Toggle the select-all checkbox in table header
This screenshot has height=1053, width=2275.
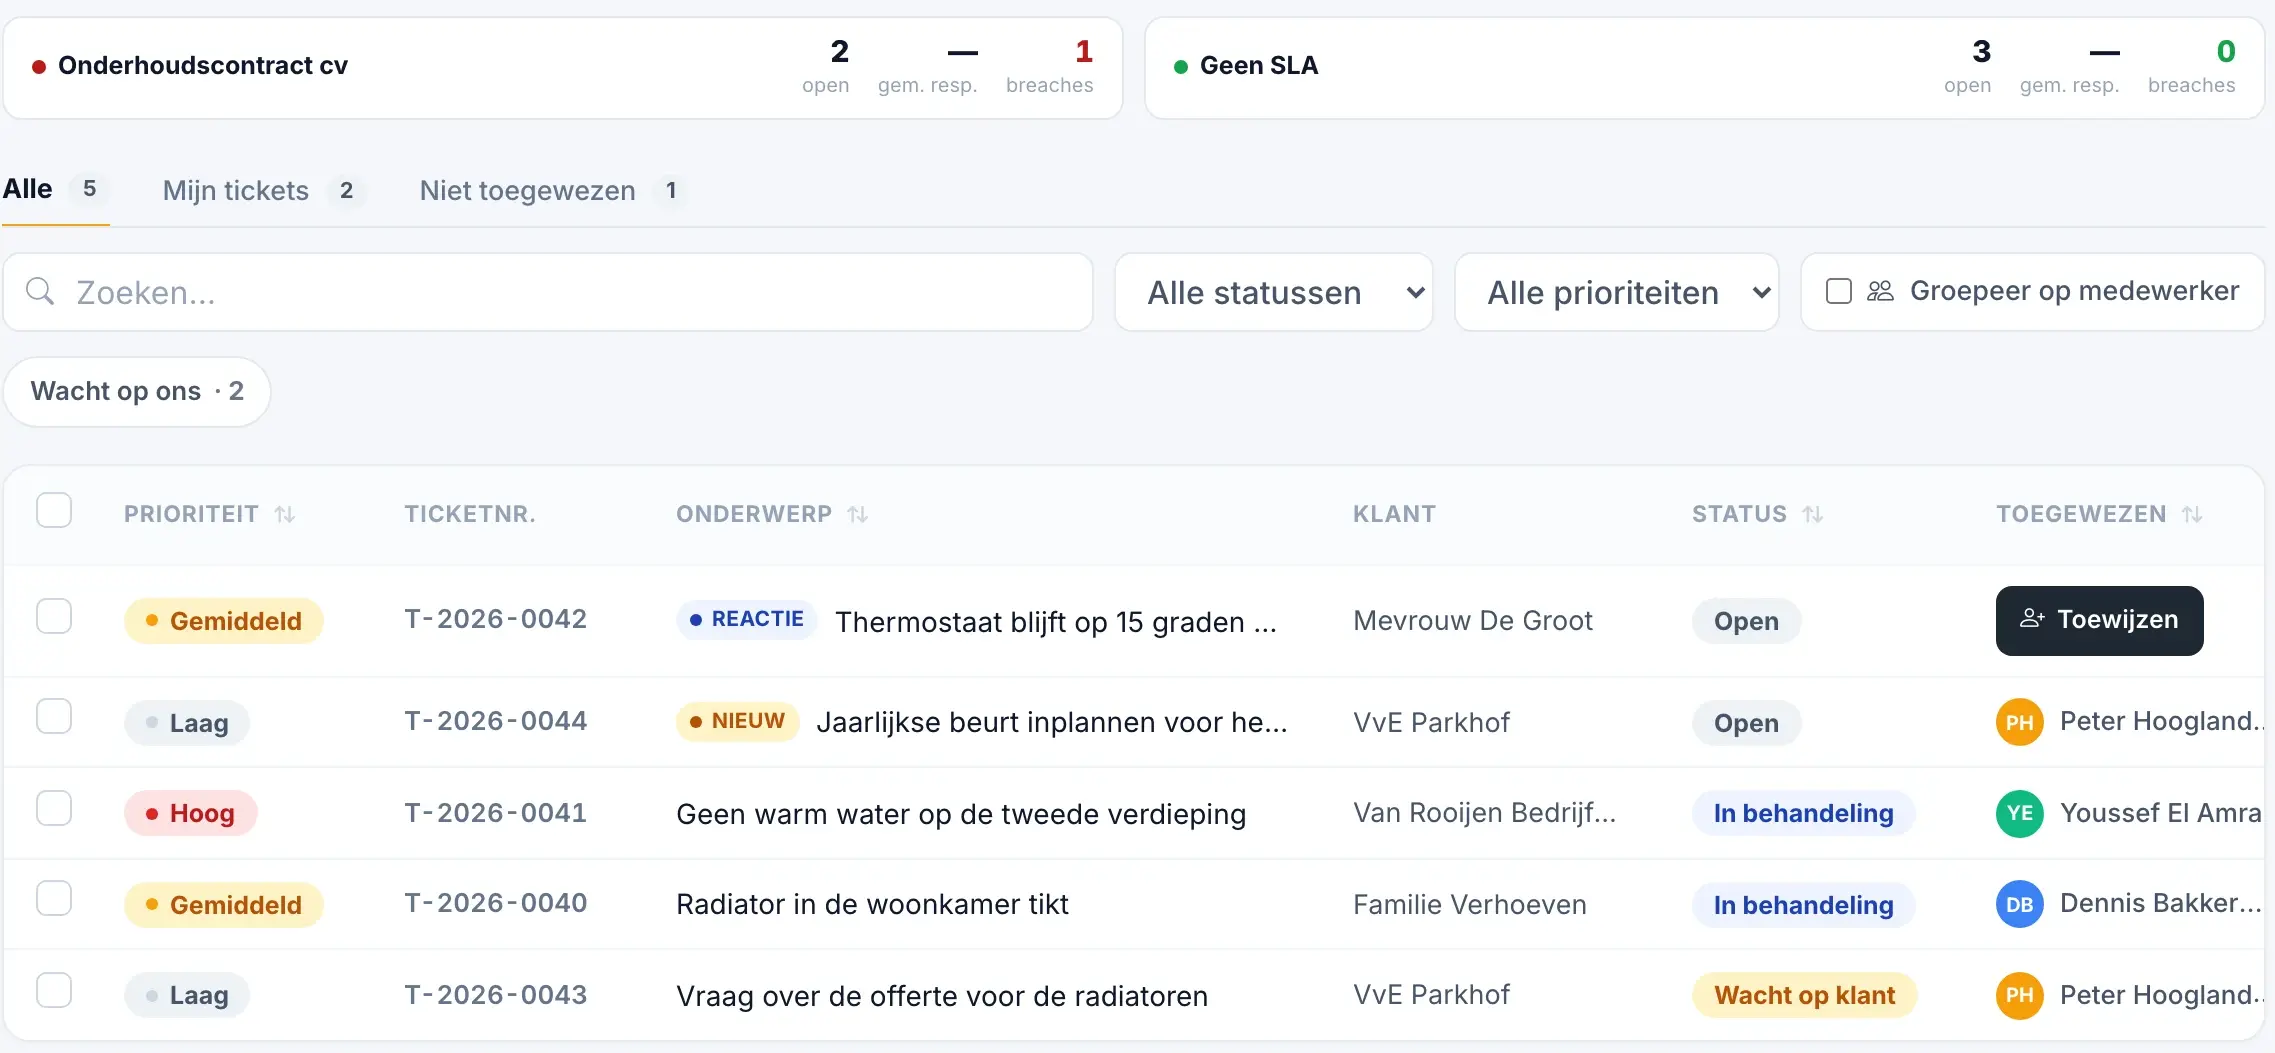(54, 510)
